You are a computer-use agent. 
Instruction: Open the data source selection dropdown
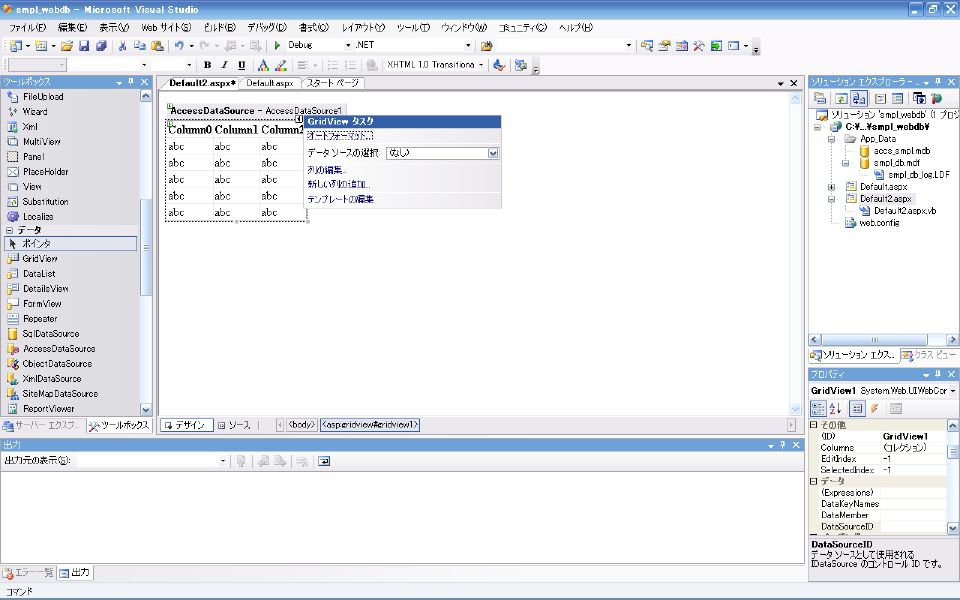[x=493, y=153]
